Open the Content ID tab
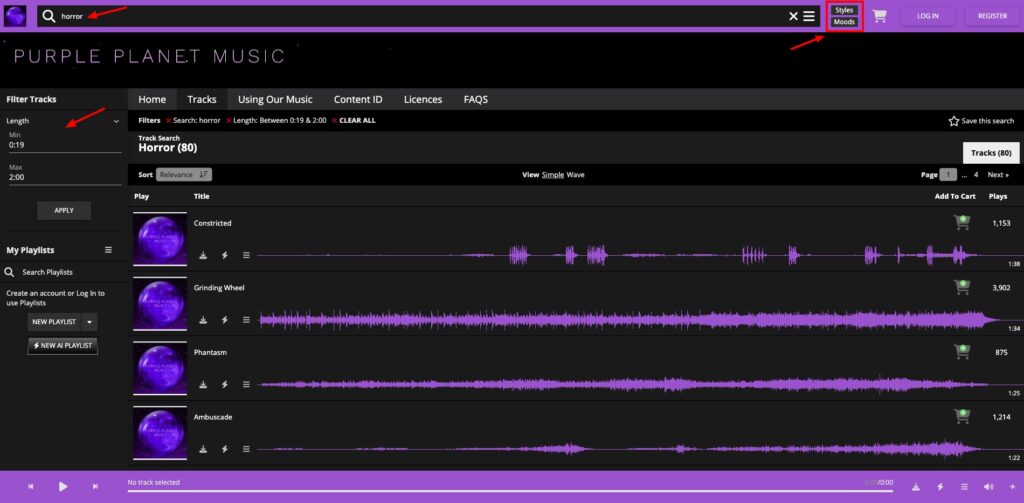The image size is (1024, 503). (358, 99)
